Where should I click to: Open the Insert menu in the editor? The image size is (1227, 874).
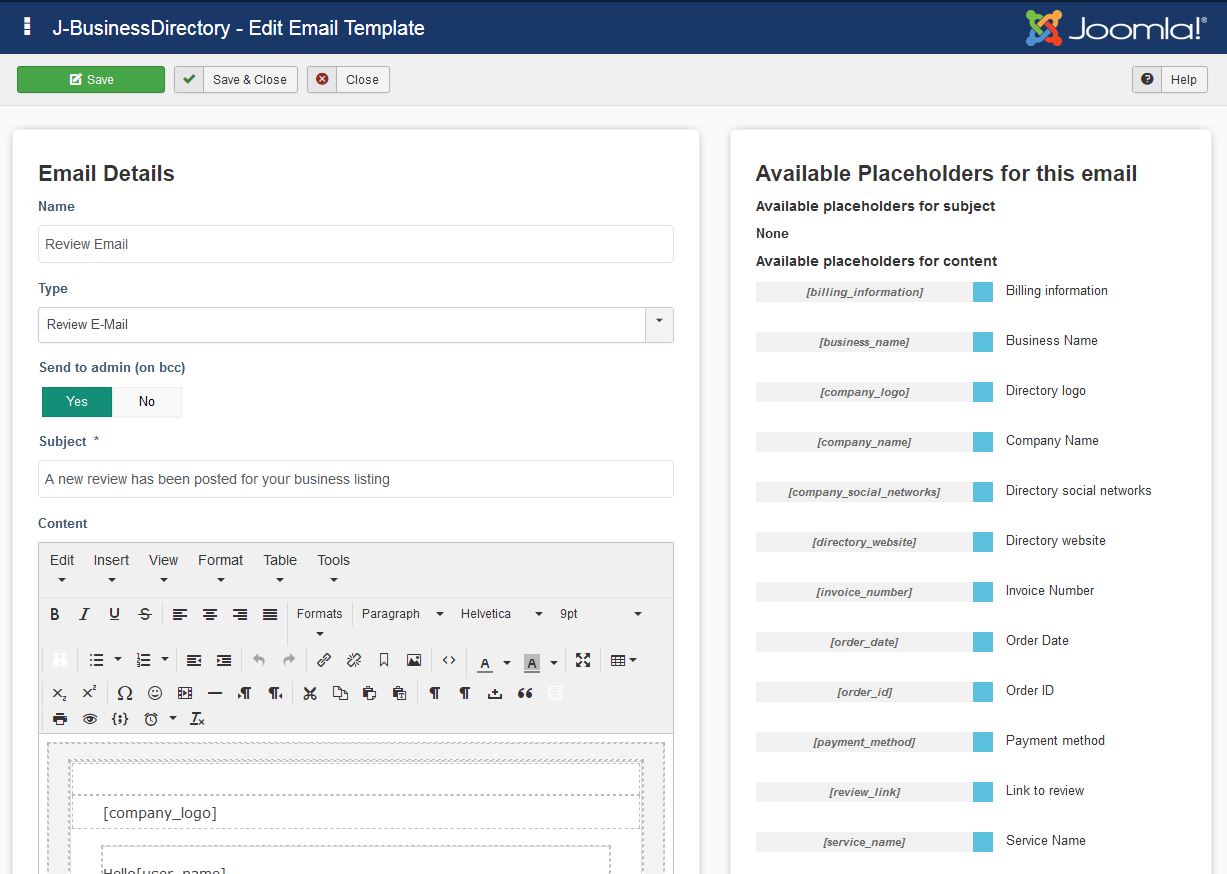tap(112, 569)
